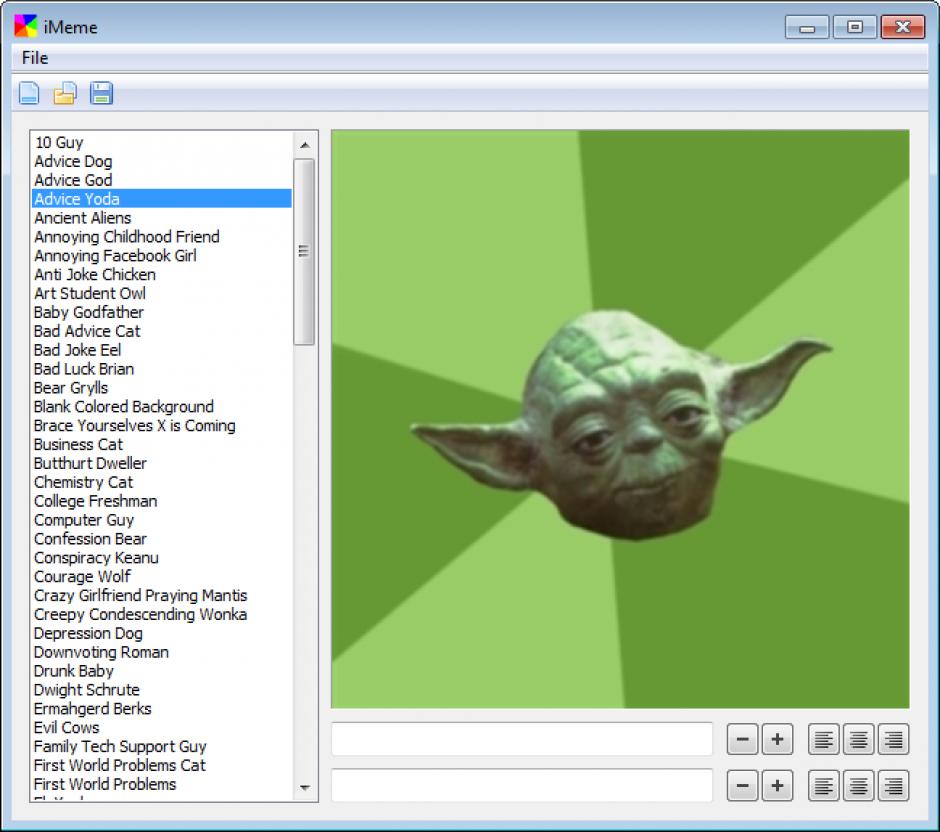The width and height of the screenshot is (940, 832).
Task: Close the iMeme window
Action: tap(903, 28)
